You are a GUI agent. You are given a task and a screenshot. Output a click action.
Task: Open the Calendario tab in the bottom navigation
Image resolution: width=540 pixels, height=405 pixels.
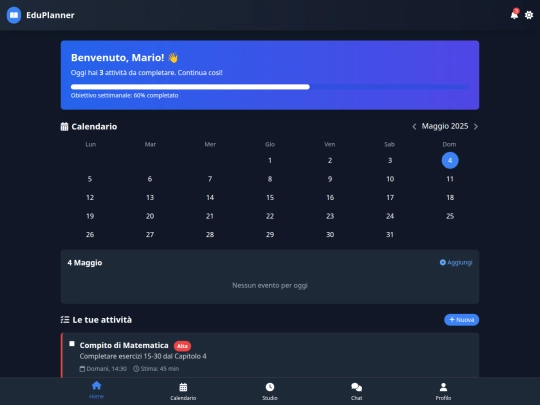[183, 391]
